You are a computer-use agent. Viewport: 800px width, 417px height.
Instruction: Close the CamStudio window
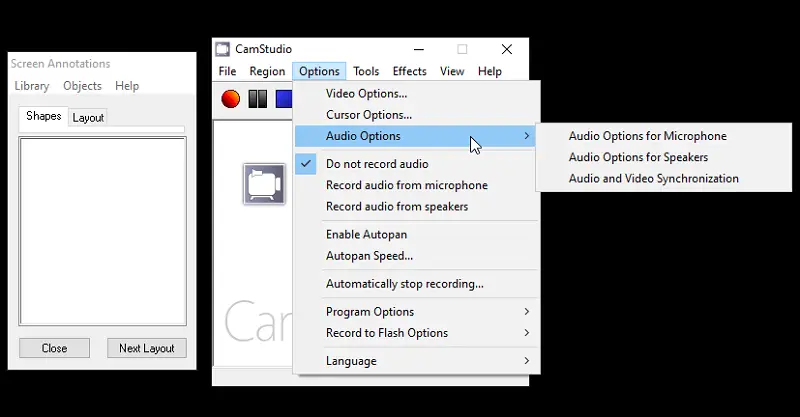[507, 49]
